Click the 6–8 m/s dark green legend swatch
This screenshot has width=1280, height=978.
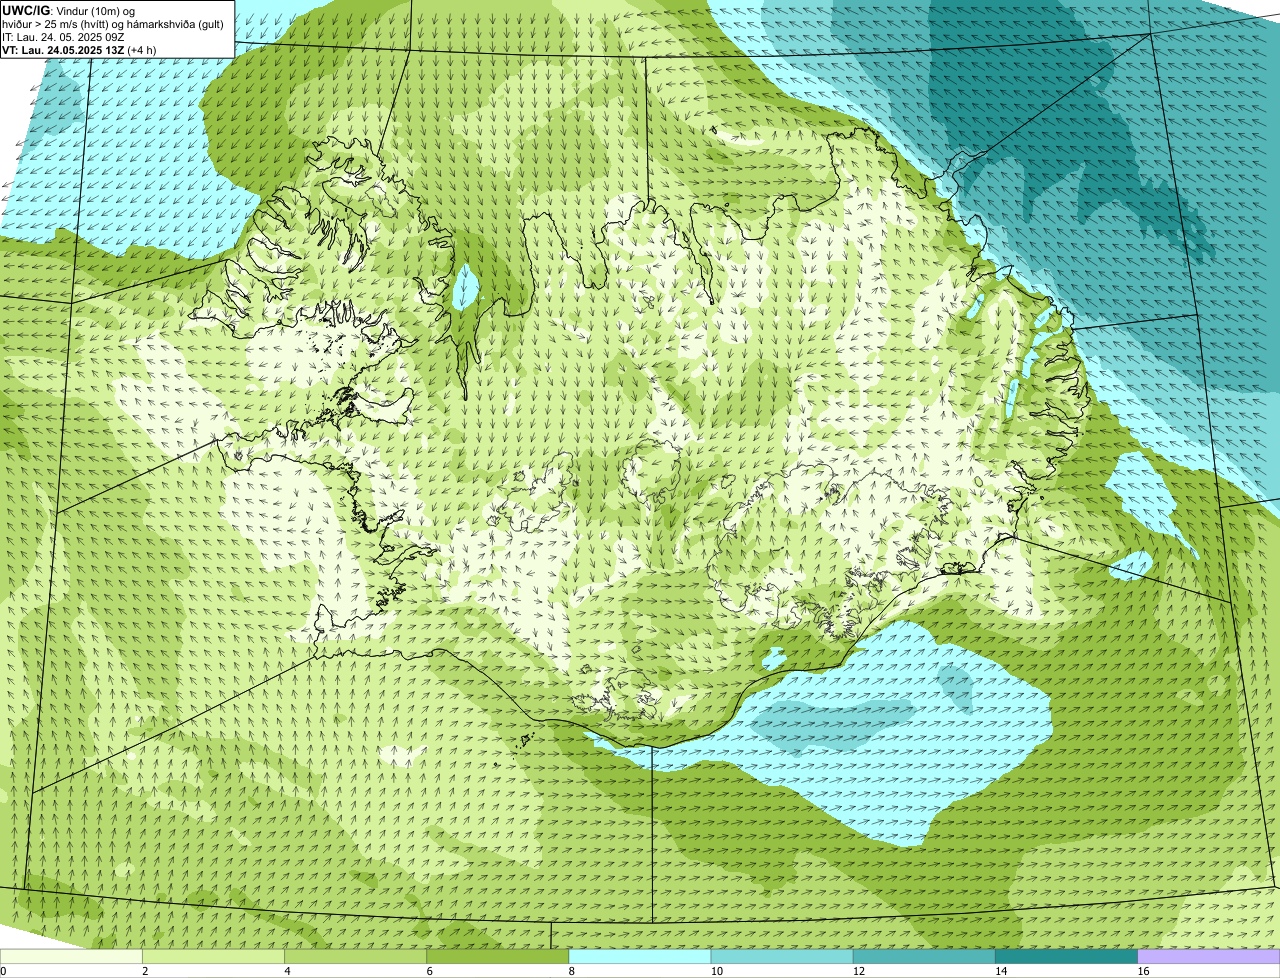498,956
